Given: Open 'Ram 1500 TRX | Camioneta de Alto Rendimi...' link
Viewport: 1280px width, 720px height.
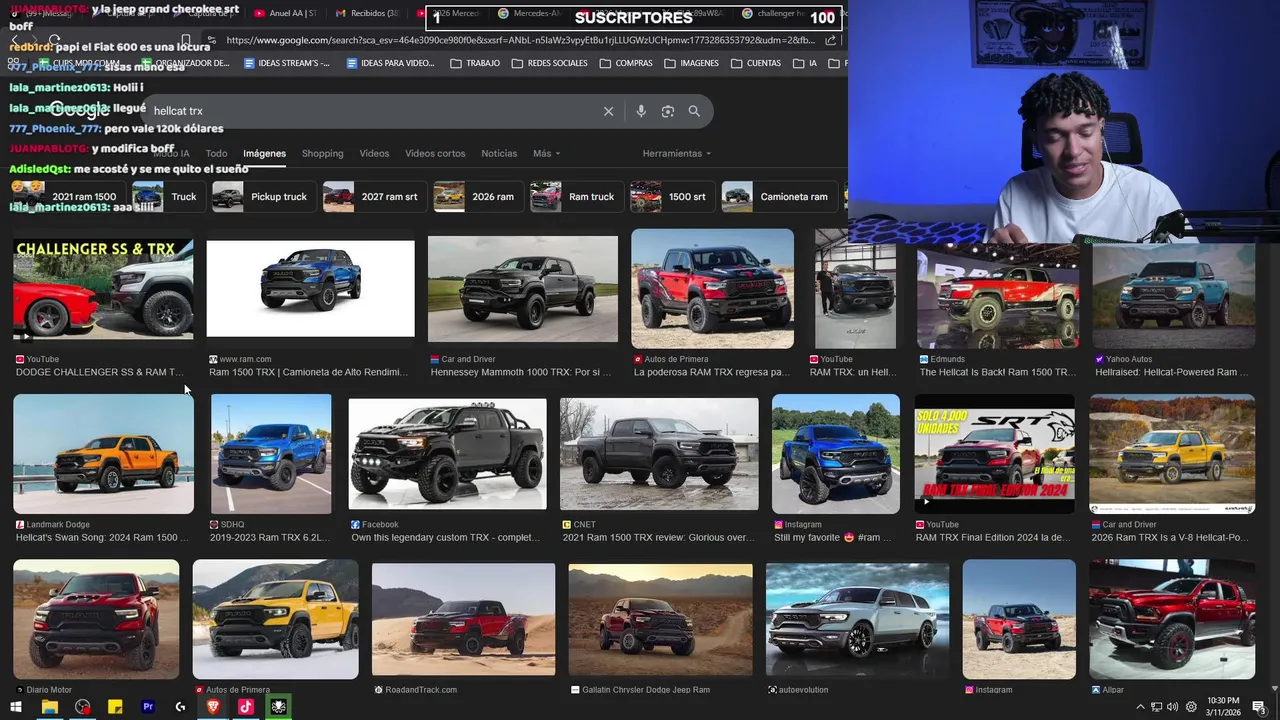Looking at the screenshot, I should point(309,372).
